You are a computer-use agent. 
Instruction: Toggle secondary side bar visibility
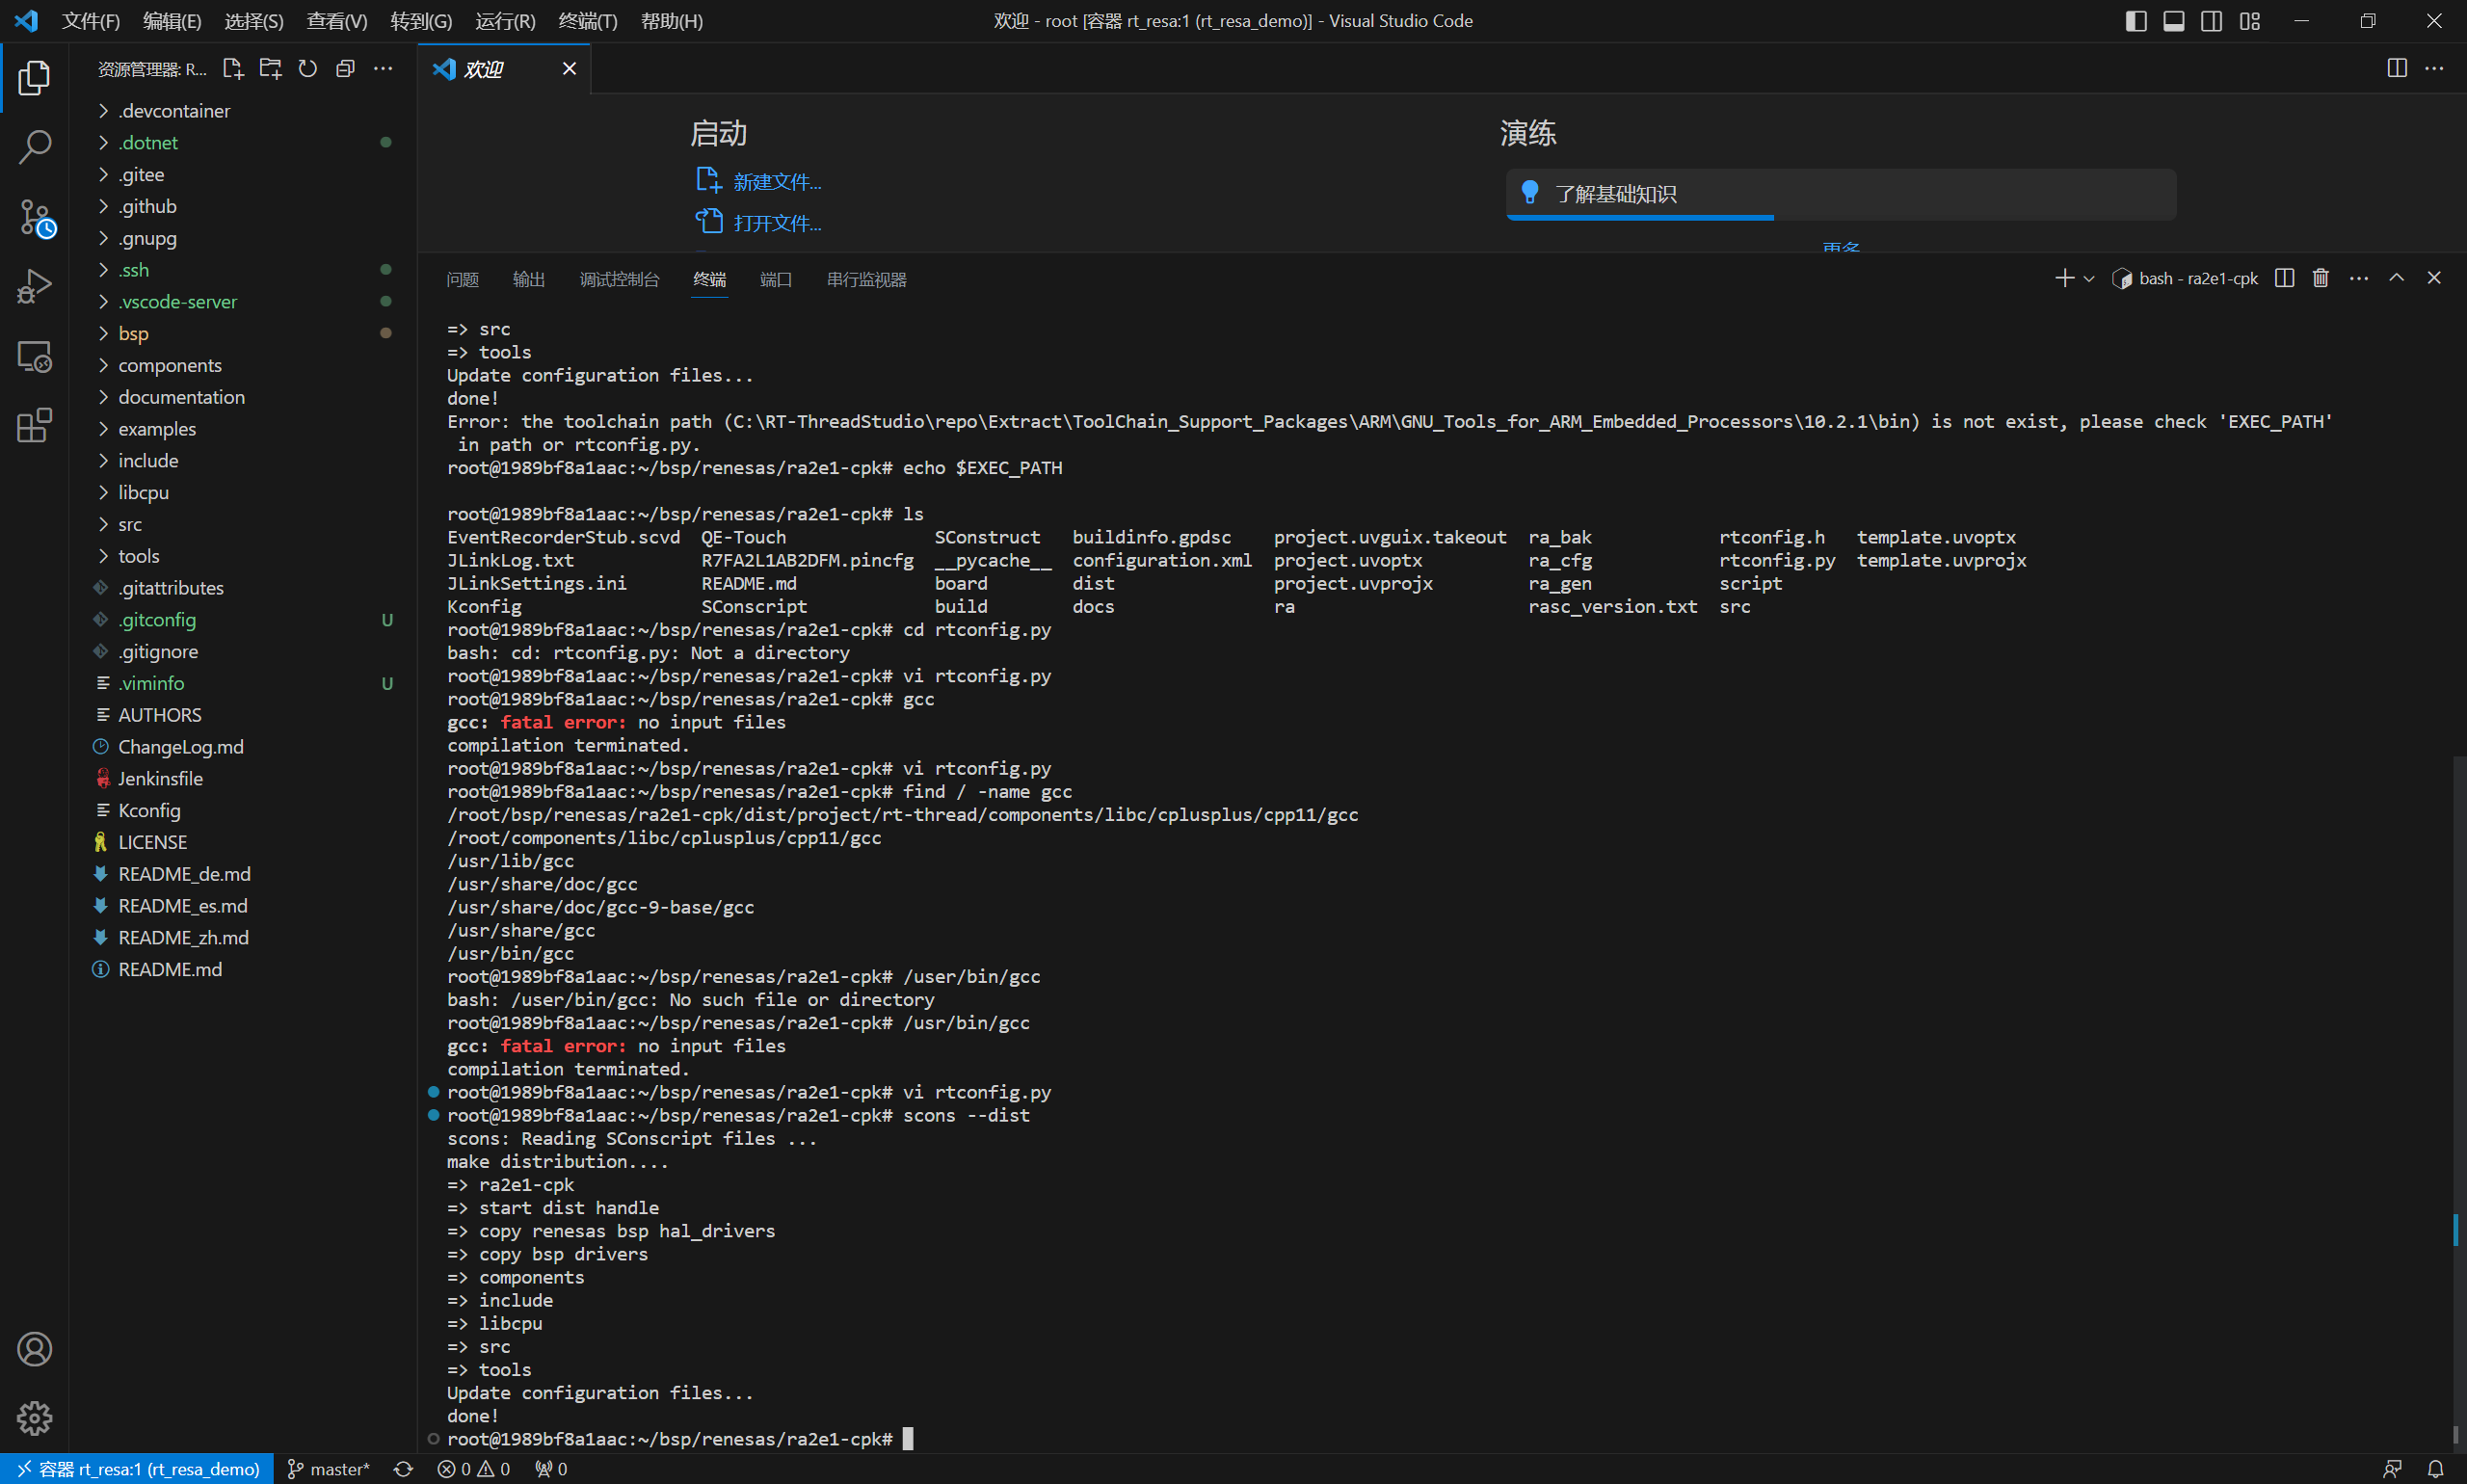[x=2212, y=20]
